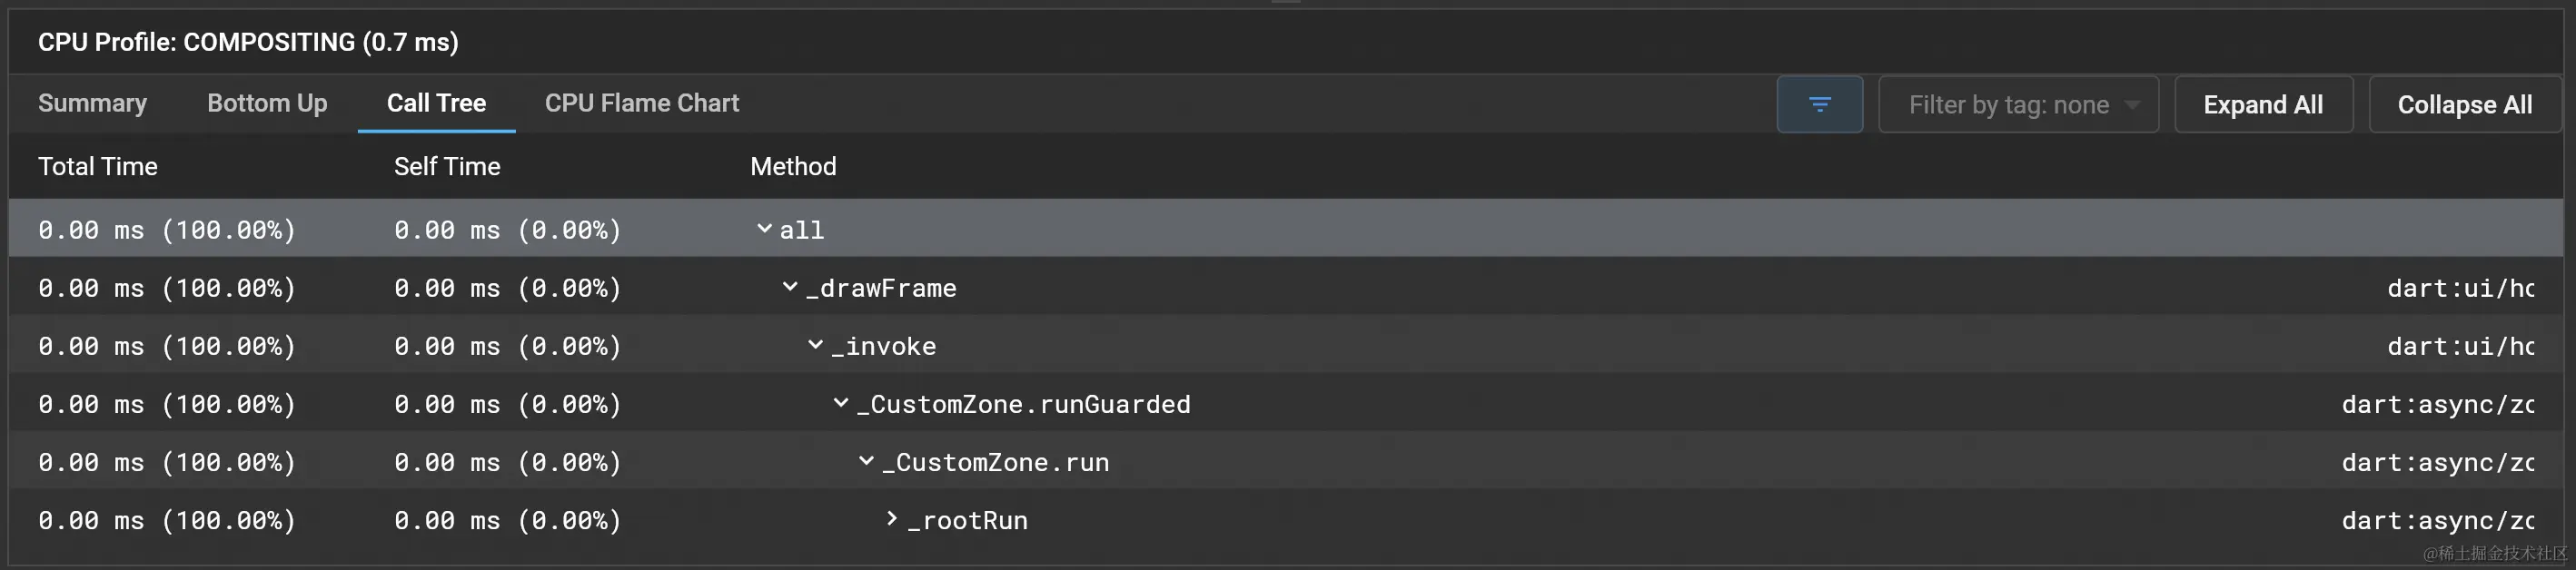Collapse the _drawFrame node chevron
Viewport: 2576px width, 570px height.
[x=790, y=287]
